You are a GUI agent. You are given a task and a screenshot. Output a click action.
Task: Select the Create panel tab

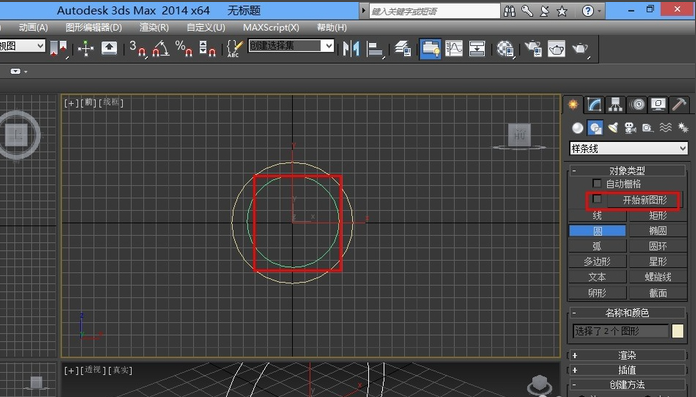pyautogui.click(x=573, y=104)
